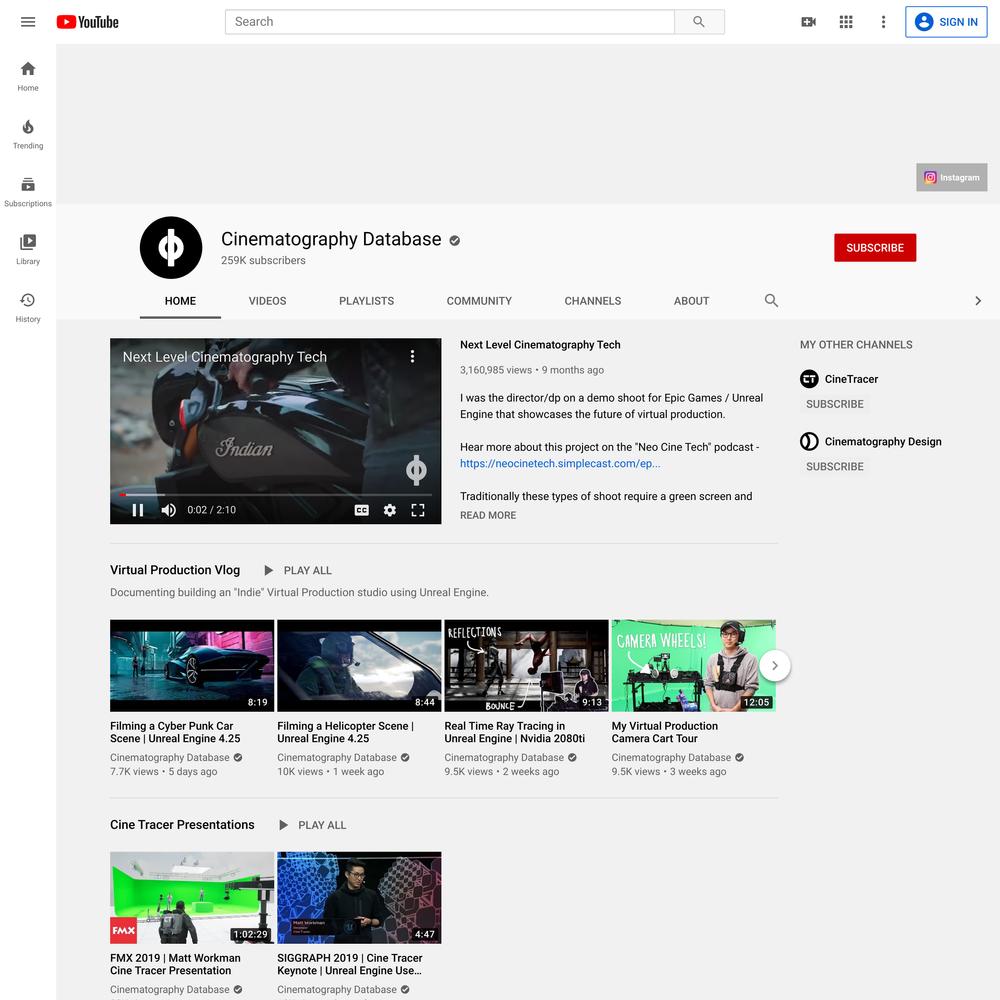The image size is (1000, 1000).
Task: Subscribe to the Cinematography Design channel
Action: [835, 467]
